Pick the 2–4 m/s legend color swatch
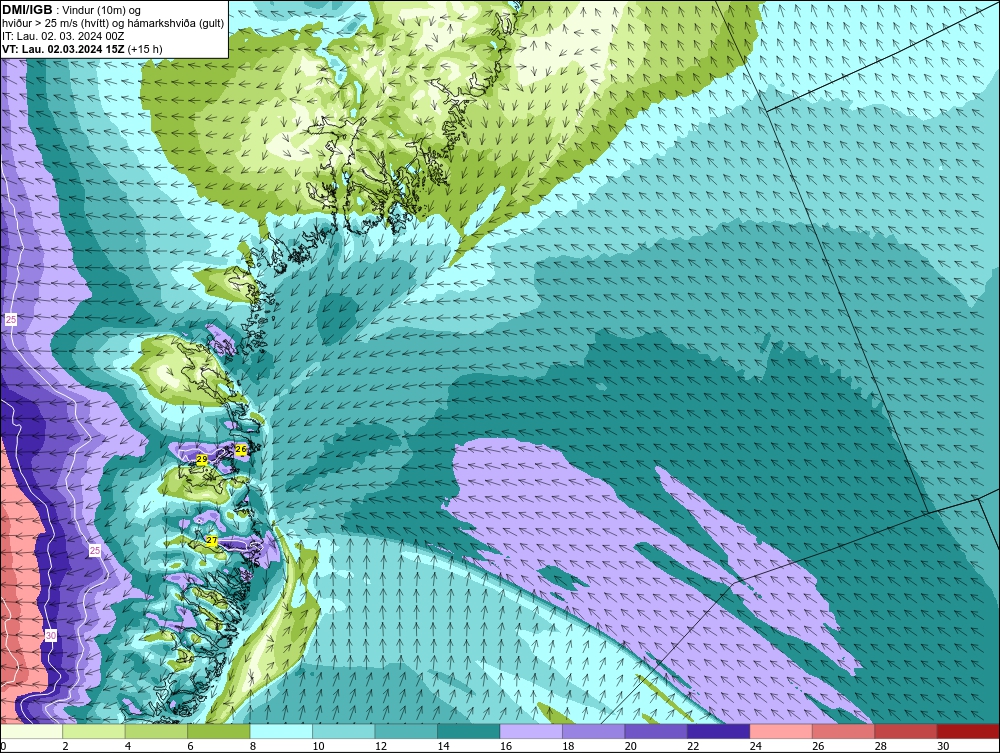The image size is (1000, 753). (x=94, y=731)
